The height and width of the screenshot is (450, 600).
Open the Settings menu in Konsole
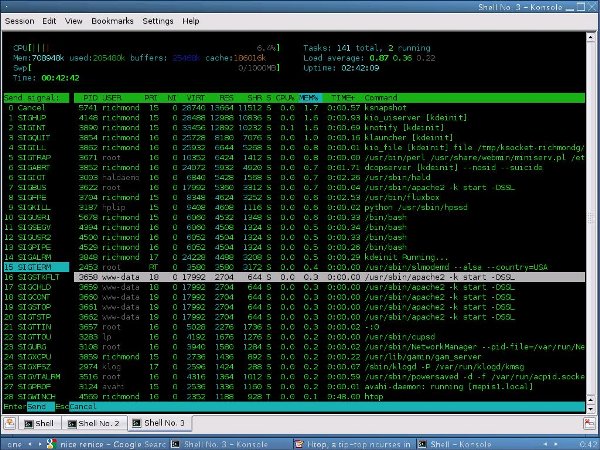pyautogui.click(x=158, y=20)
